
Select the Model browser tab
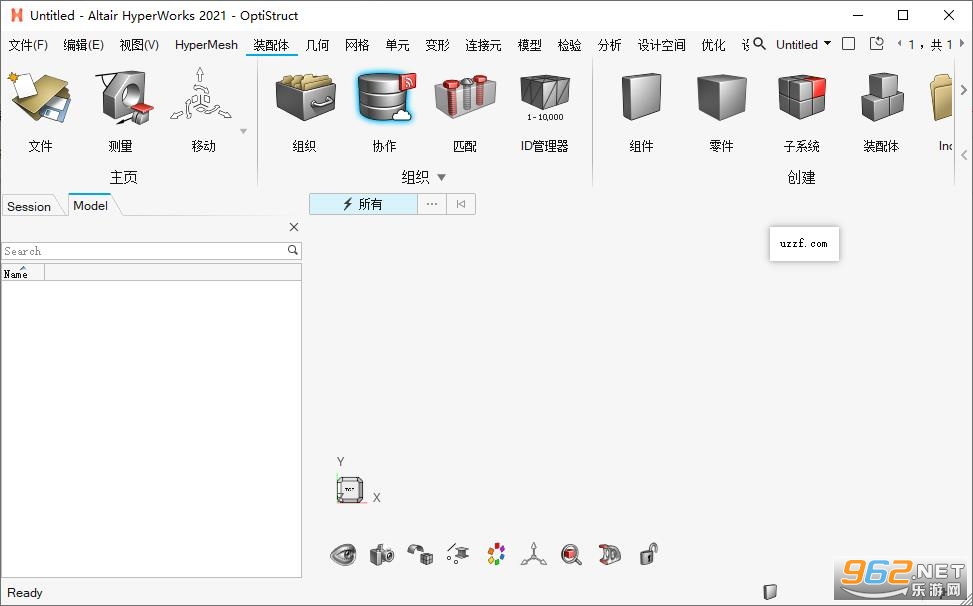point(91,205)
